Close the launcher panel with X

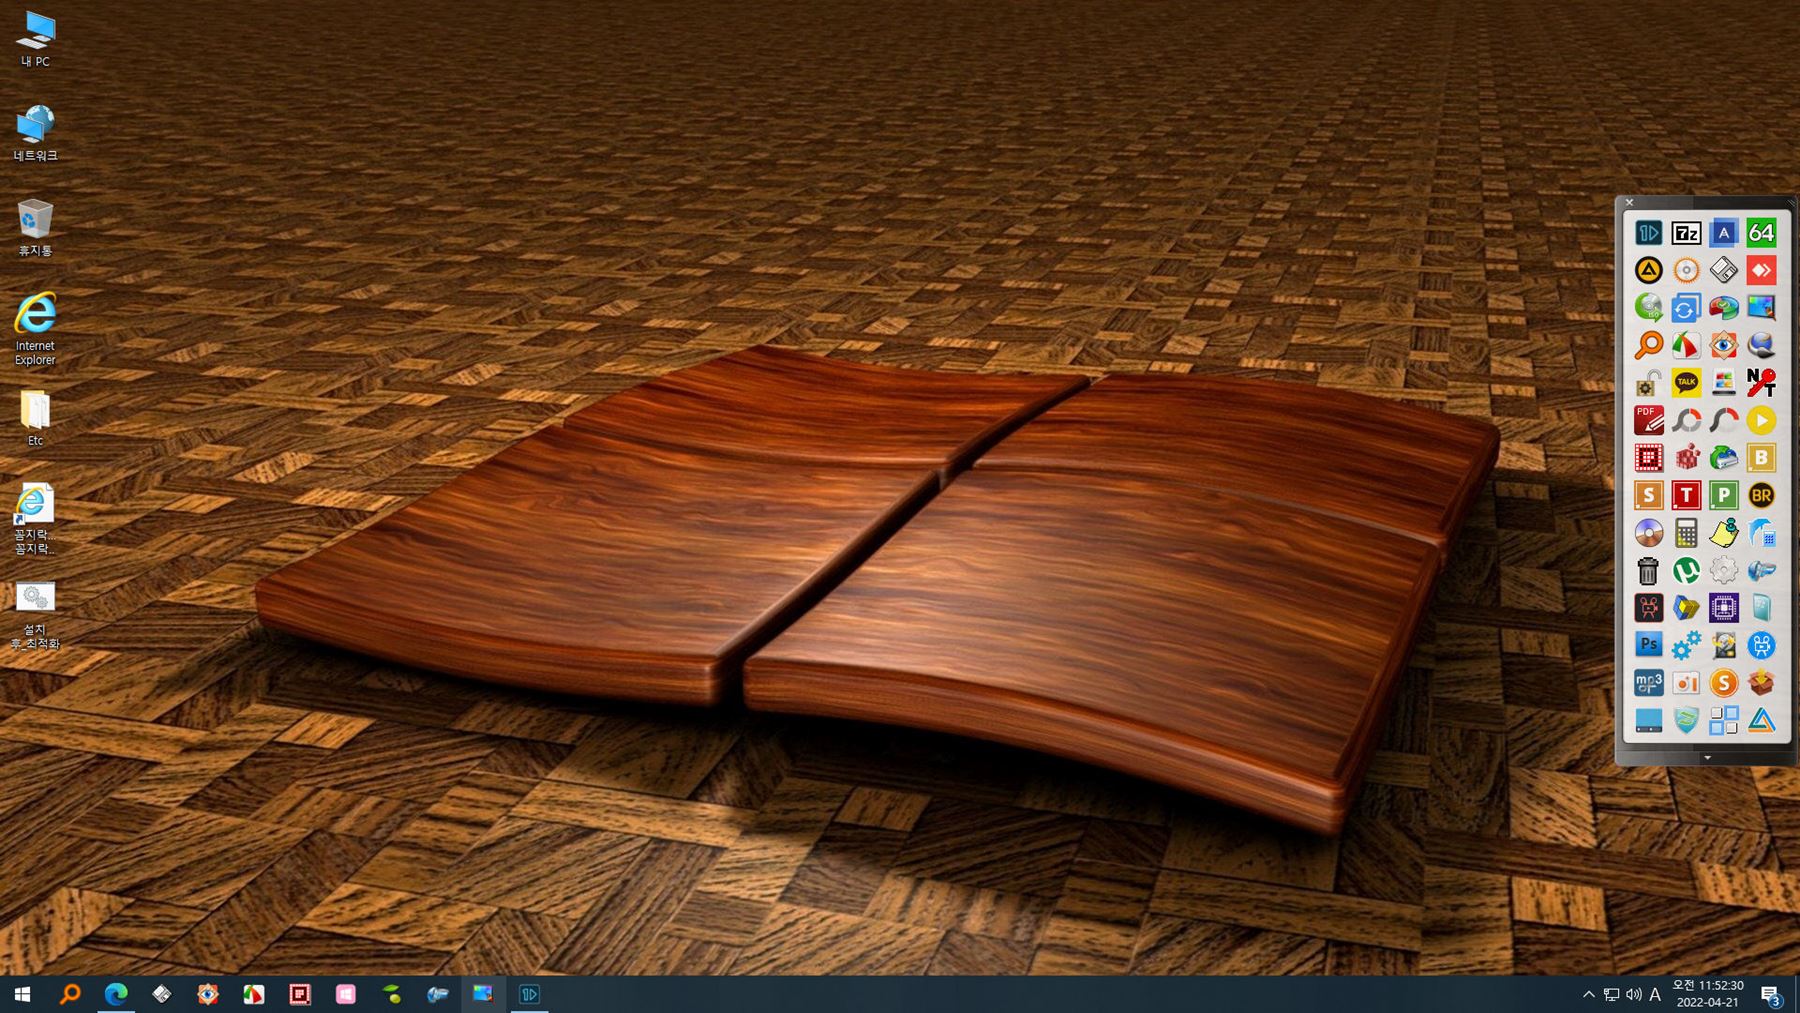1629,202
